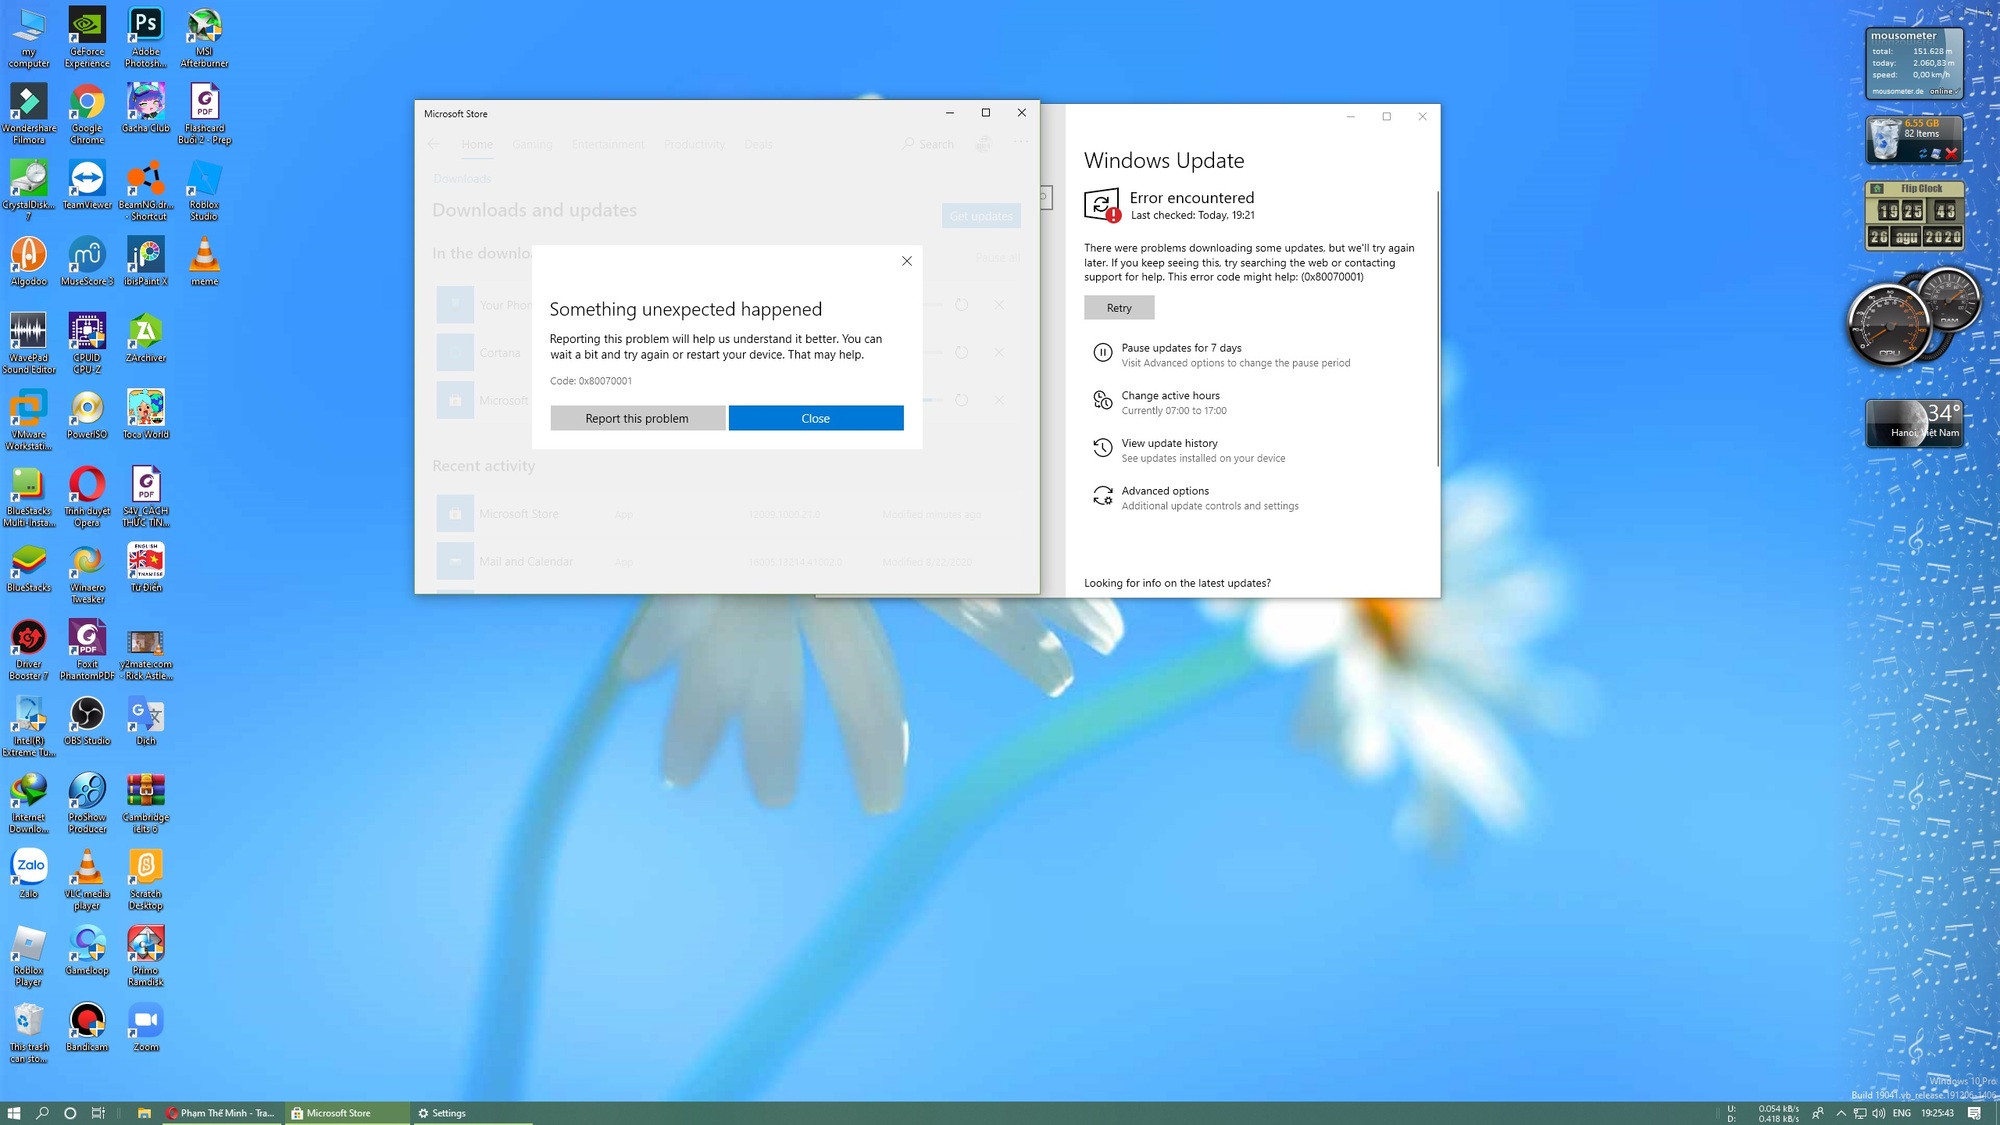Open Zalo desktop icon
The image size is (2000, 1125).
pos(29,874)
